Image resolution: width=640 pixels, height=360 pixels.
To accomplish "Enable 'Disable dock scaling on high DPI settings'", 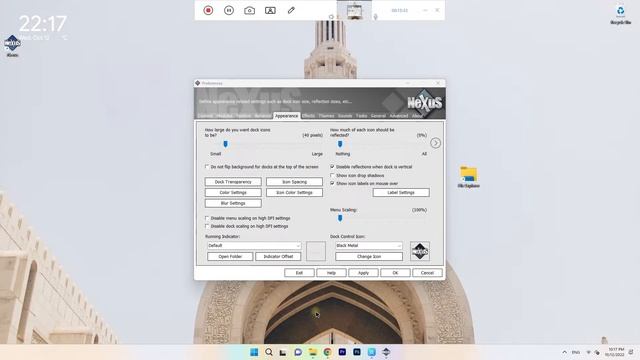I will (x=207, y=226).
